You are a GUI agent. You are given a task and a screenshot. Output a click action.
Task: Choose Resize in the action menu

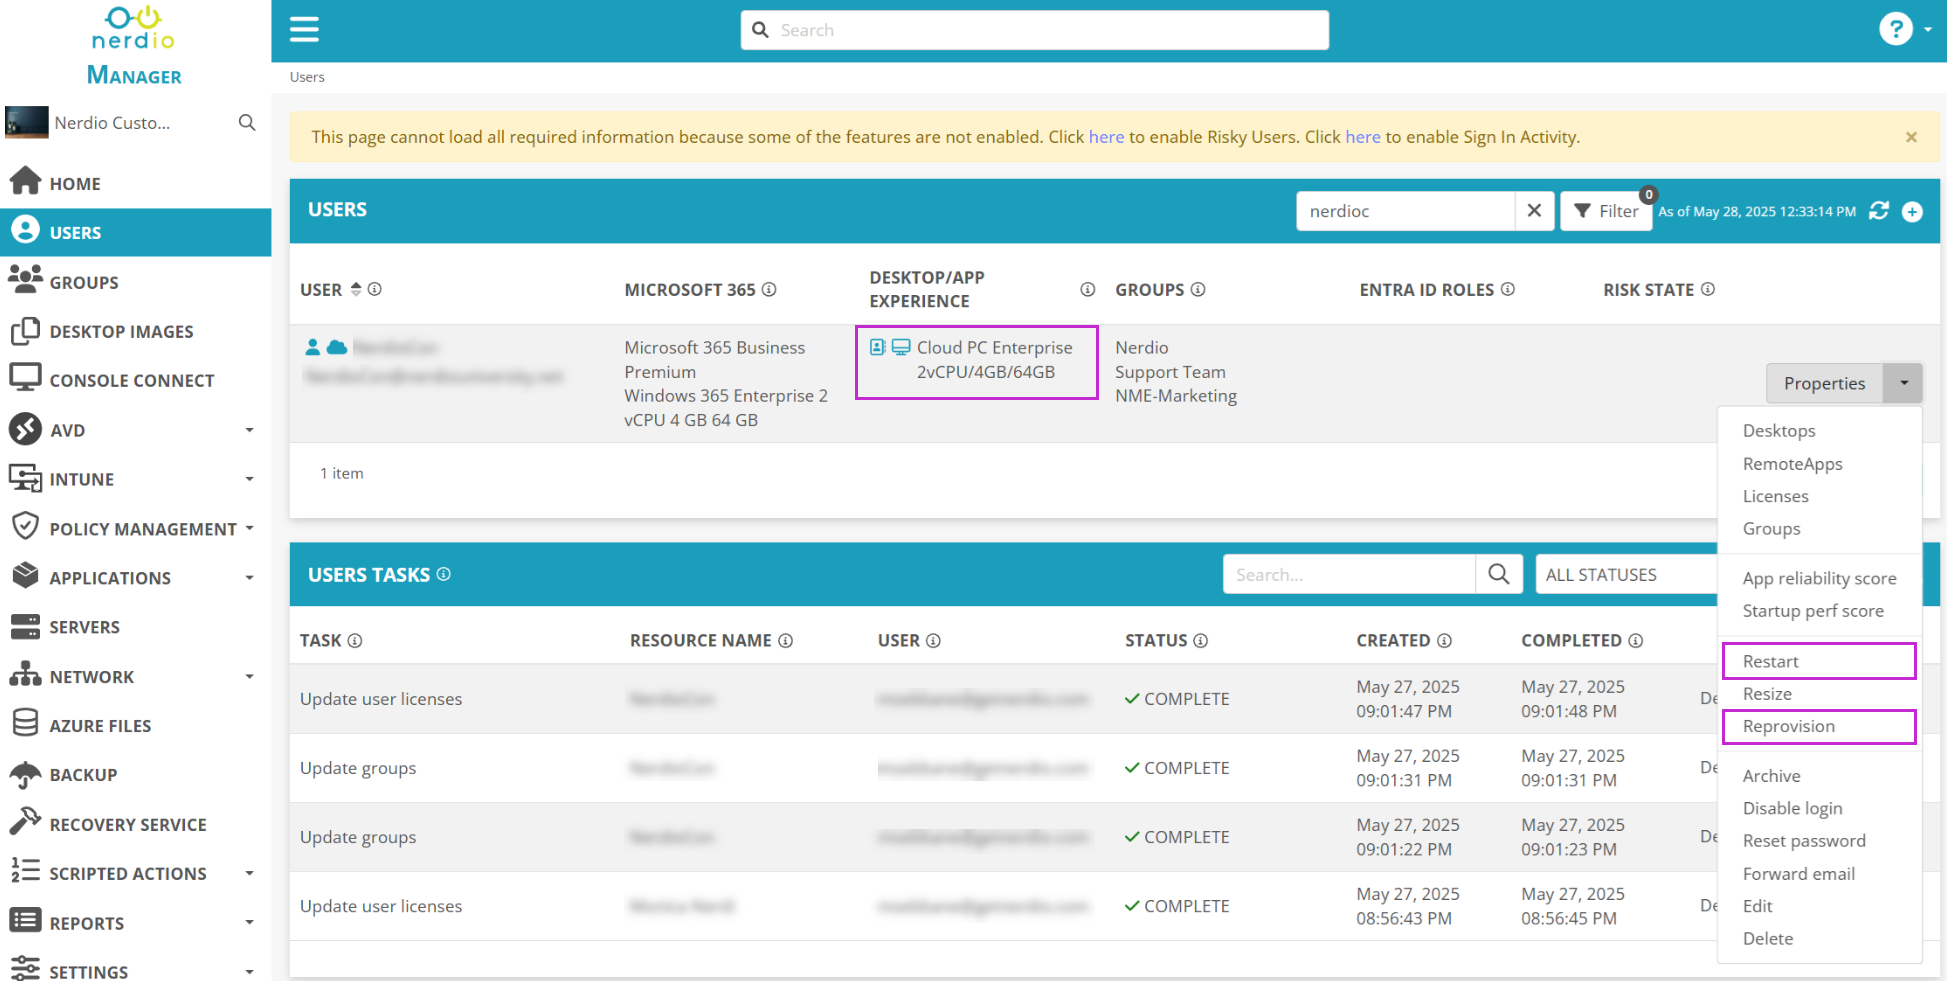pyautogui.click(x=1767, y=694)
